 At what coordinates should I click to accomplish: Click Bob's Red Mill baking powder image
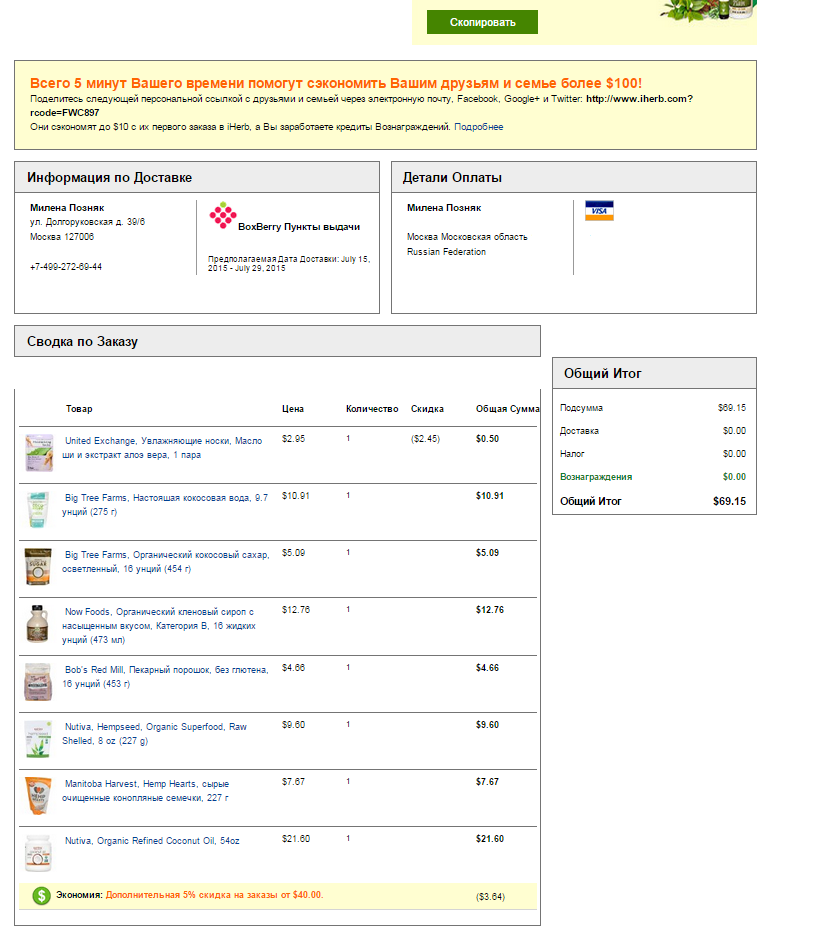coord(38,681)
